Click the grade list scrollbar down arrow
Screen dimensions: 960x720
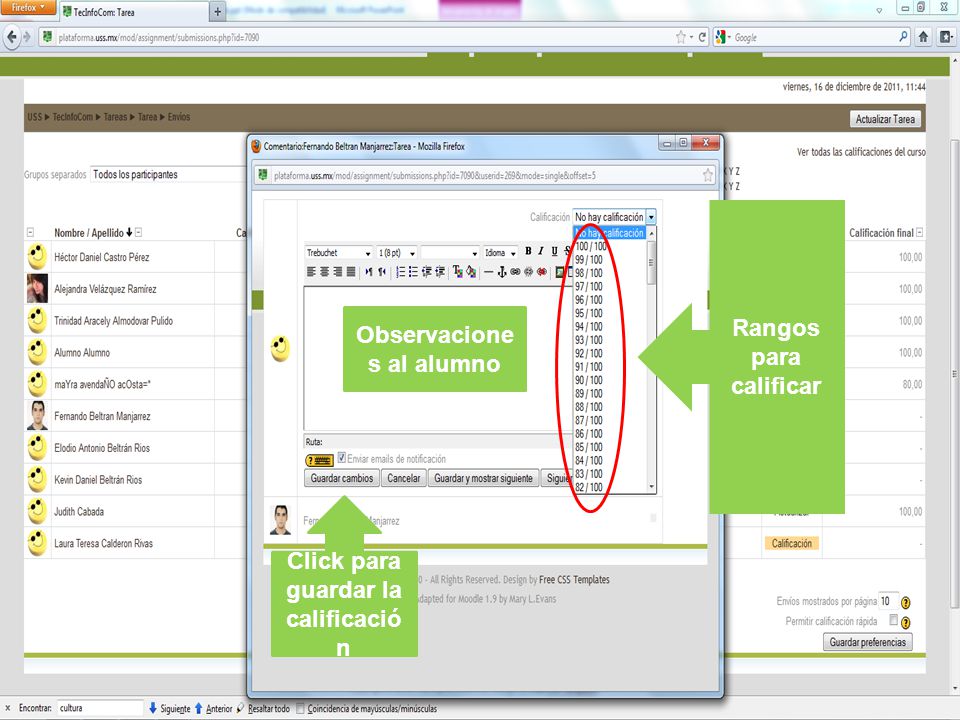click(x=651, y=487)
